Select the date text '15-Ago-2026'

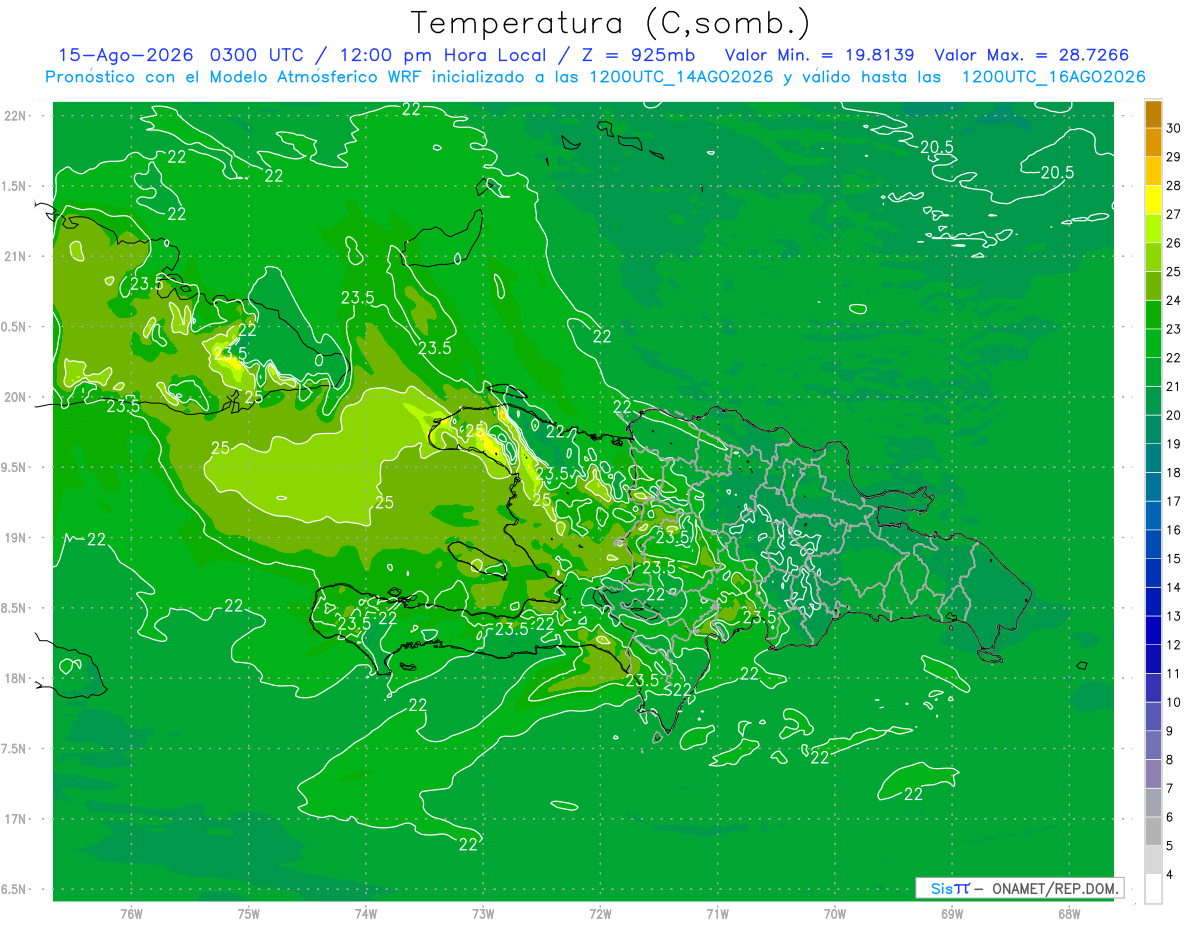tap(127, 55)
